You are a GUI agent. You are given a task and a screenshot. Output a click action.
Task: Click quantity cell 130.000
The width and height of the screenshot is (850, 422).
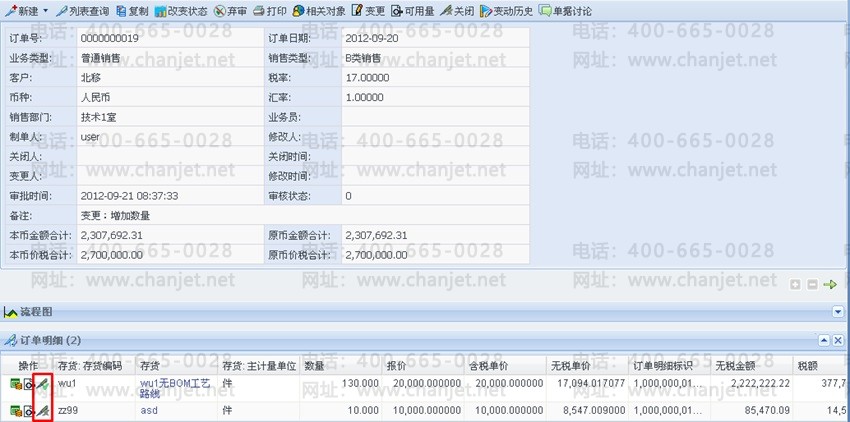[x=360, y=383]
